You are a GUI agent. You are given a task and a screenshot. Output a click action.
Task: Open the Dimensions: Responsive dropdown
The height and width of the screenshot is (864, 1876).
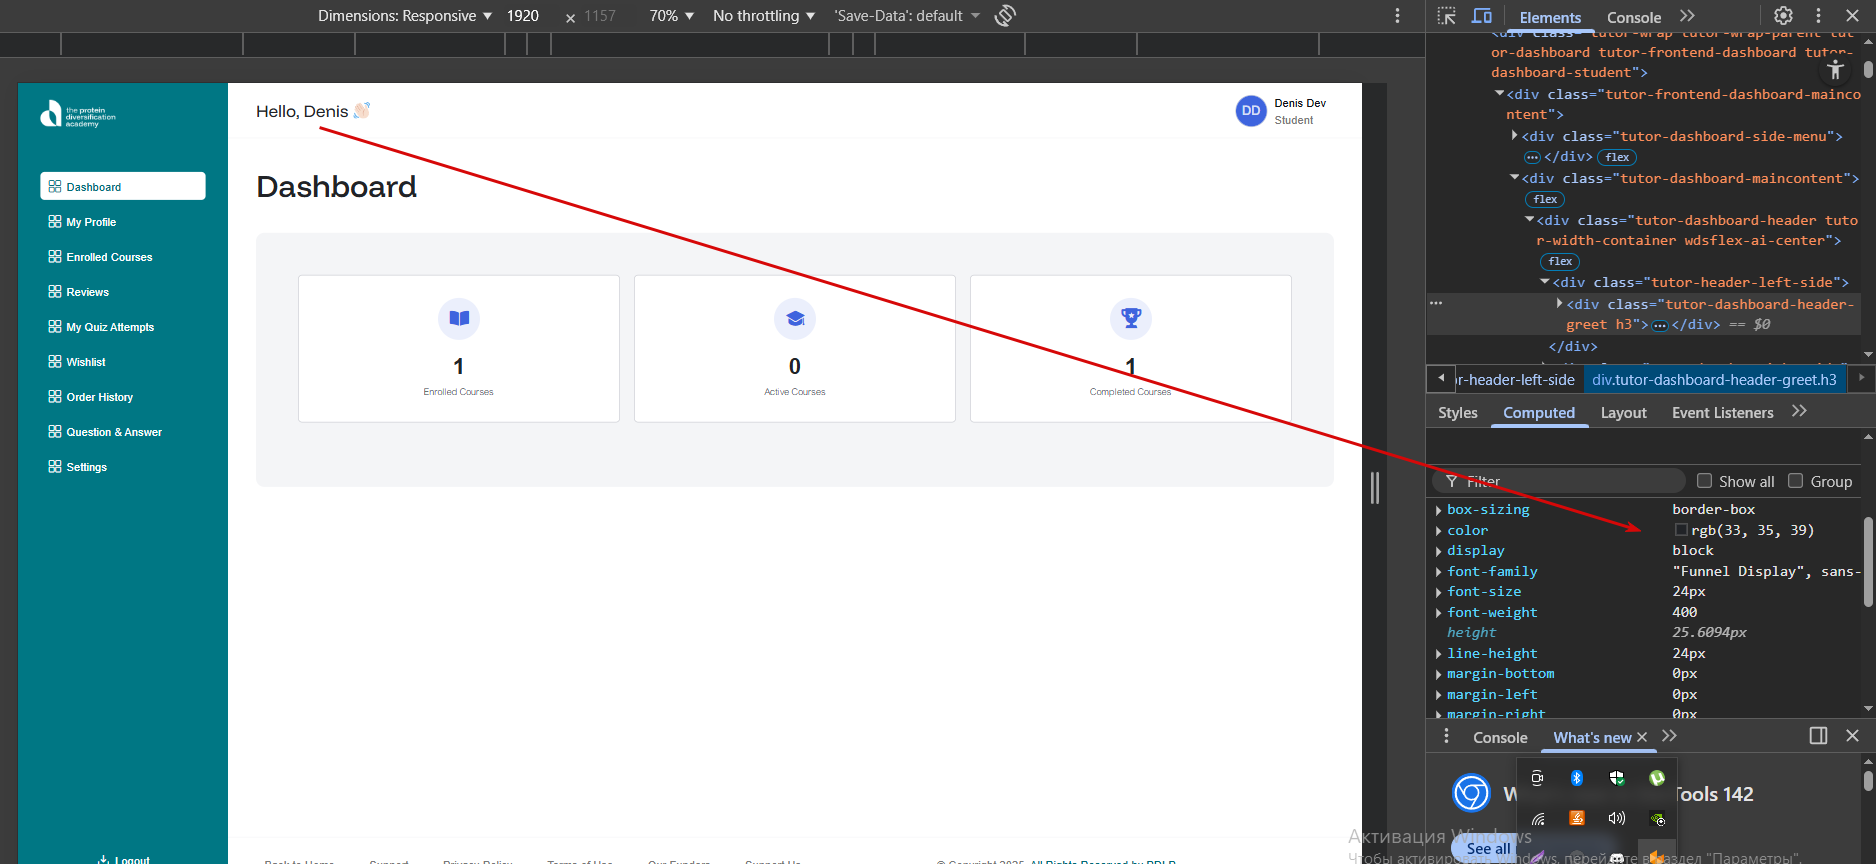[405, 16]
